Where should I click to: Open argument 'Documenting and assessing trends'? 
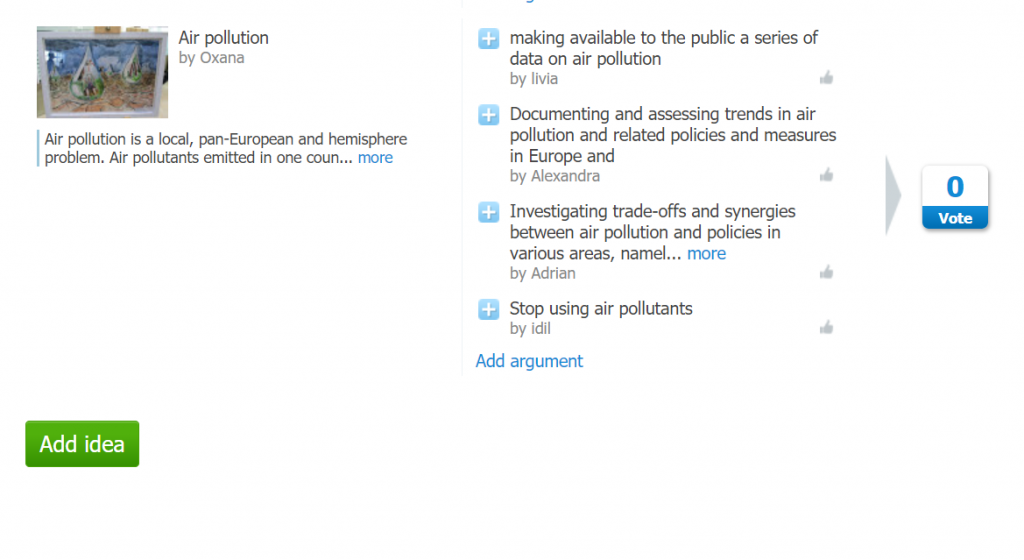672,135
